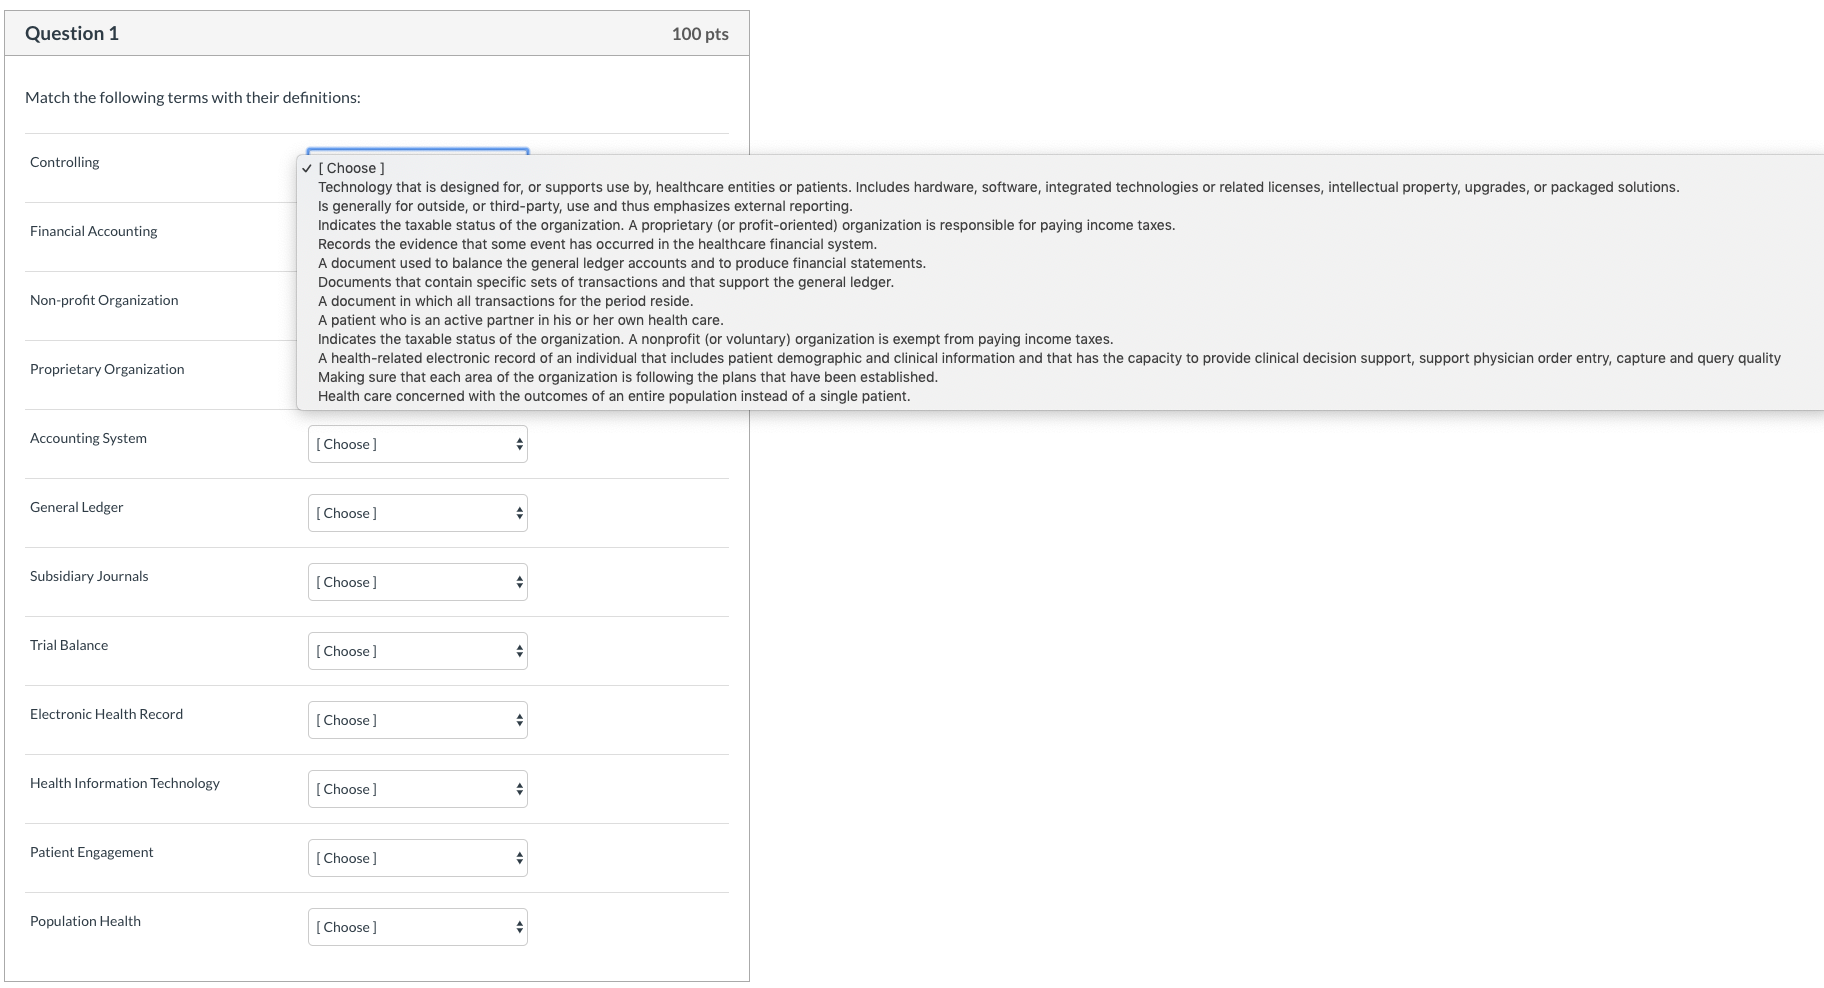
Task: Open the Population Health dropdown
Action: 418,927
